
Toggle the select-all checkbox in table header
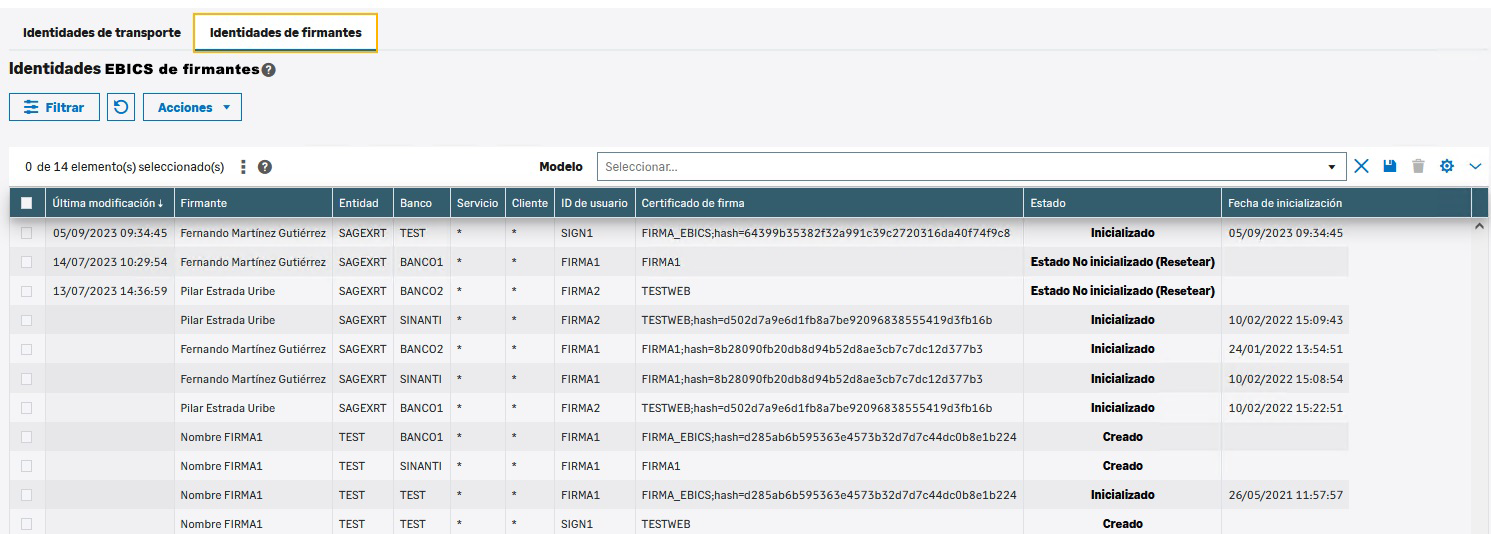coord(27,203)
